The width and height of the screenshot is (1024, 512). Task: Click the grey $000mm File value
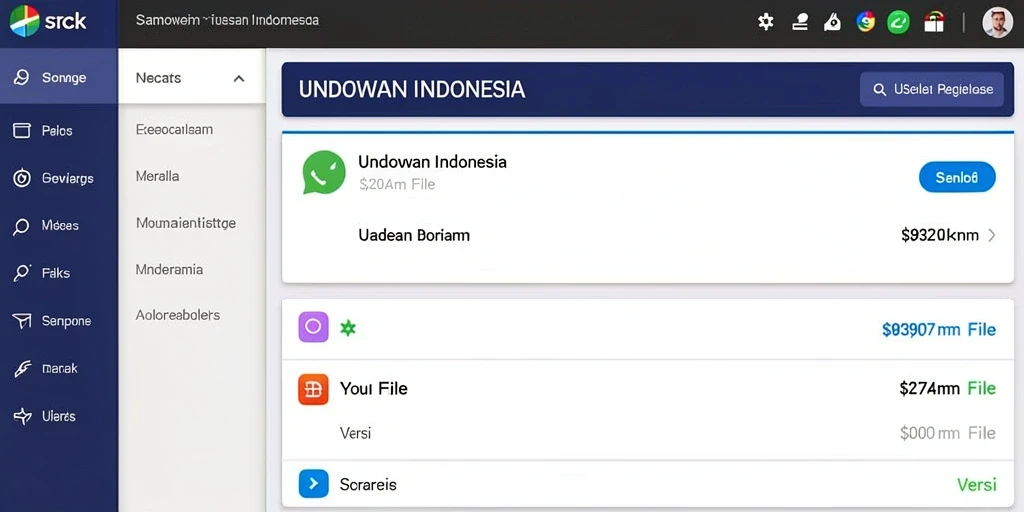(948, 433)
